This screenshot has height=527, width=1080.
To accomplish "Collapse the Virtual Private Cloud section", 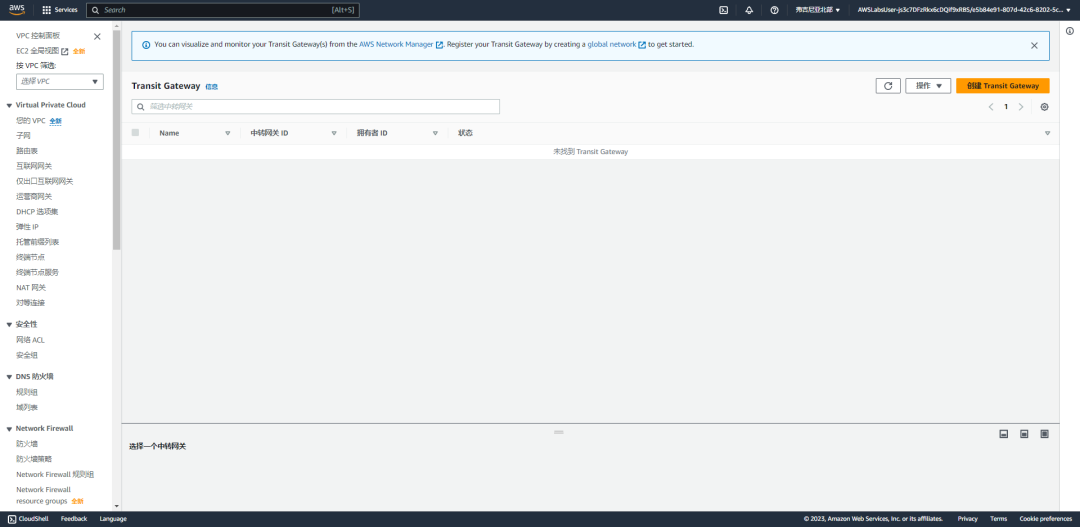I will (10, 105).
